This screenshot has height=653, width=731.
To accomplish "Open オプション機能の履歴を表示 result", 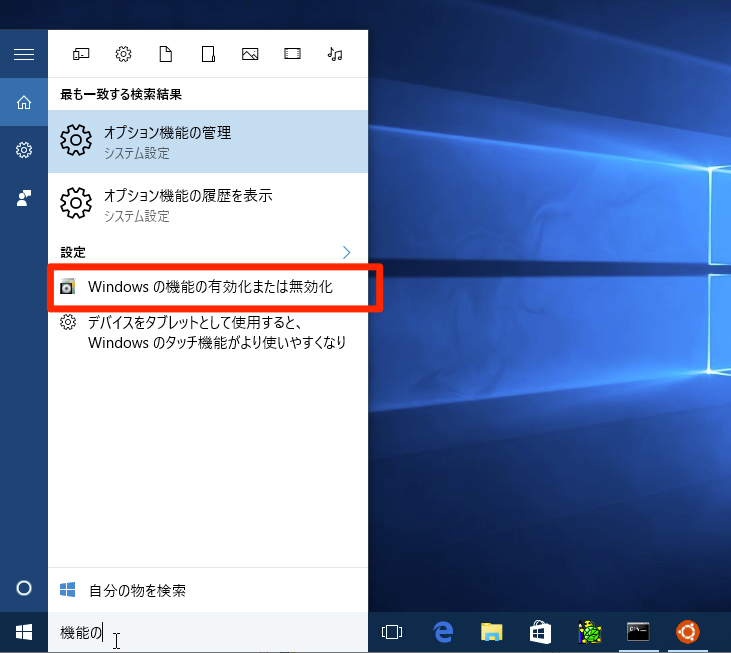I will click(x=208, y=204).
